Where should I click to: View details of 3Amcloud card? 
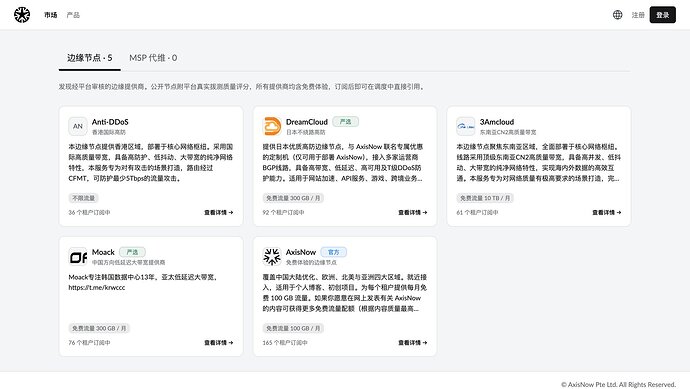tap(607, 213)
